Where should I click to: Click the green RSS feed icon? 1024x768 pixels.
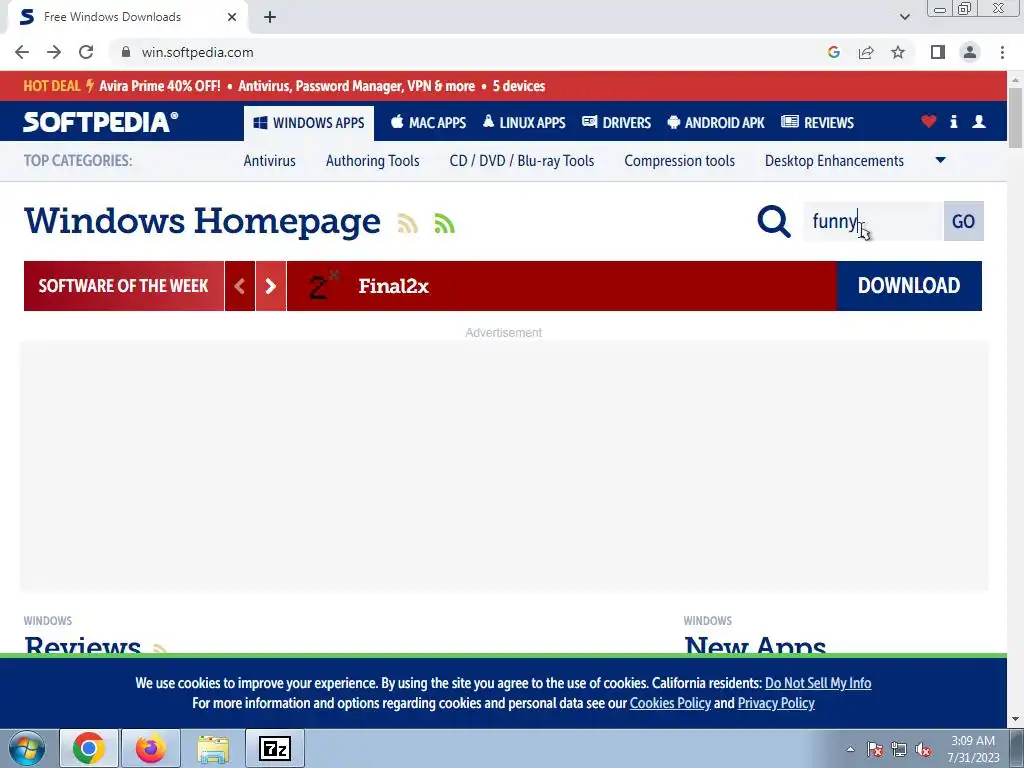tap(444, 224)
